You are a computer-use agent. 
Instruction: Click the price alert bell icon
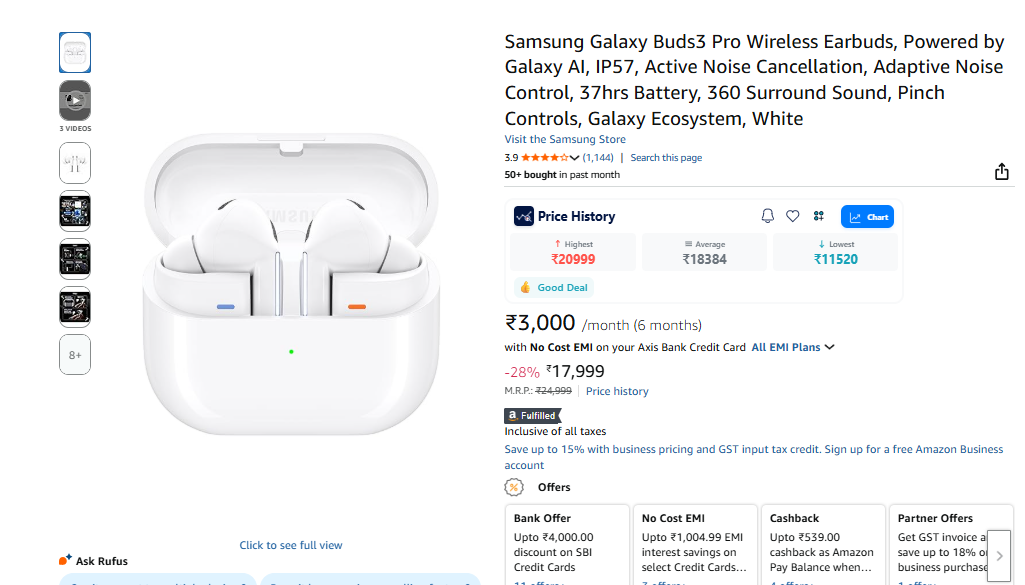pos(768,216)
